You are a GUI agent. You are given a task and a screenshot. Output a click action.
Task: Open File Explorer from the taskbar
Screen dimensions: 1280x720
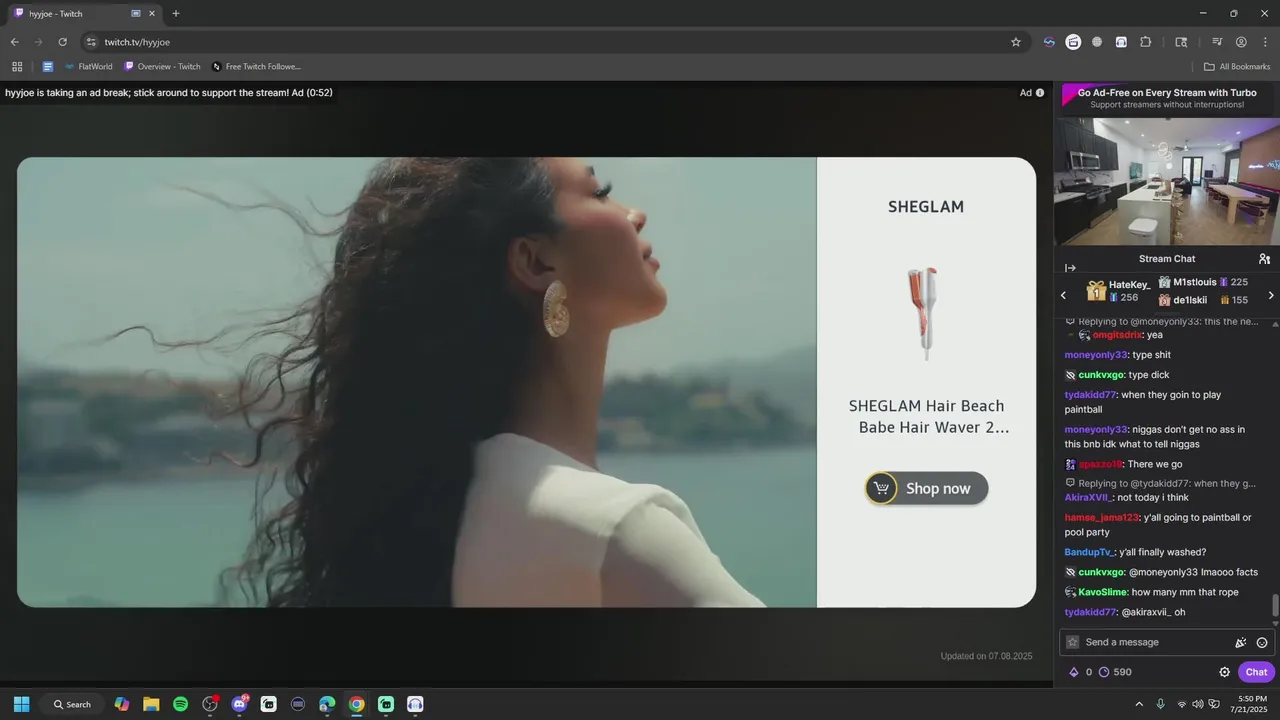point(151,704)
